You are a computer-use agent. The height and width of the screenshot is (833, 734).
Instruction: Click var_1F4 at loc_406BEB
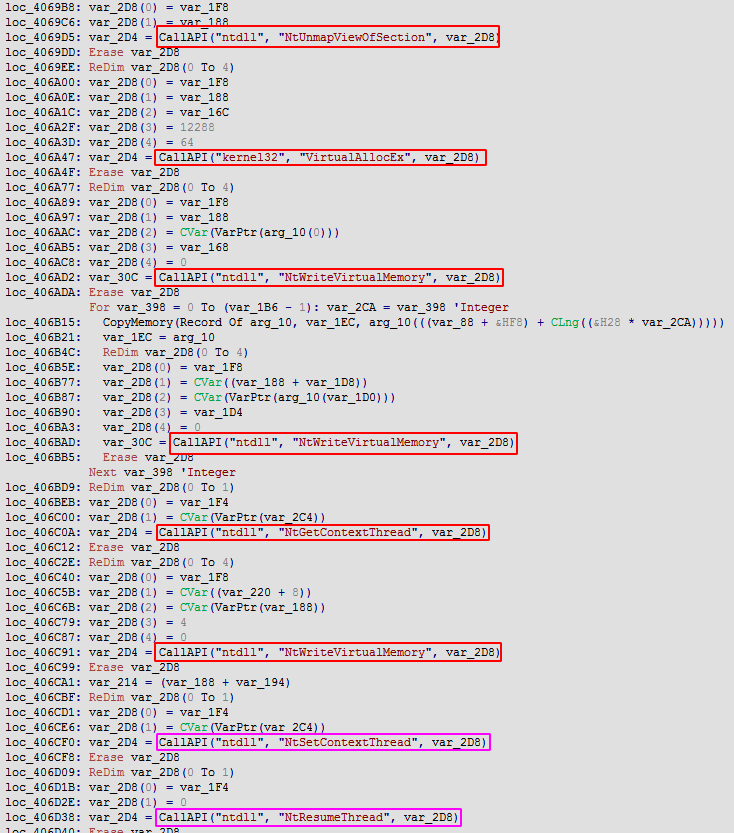[204, 502]
